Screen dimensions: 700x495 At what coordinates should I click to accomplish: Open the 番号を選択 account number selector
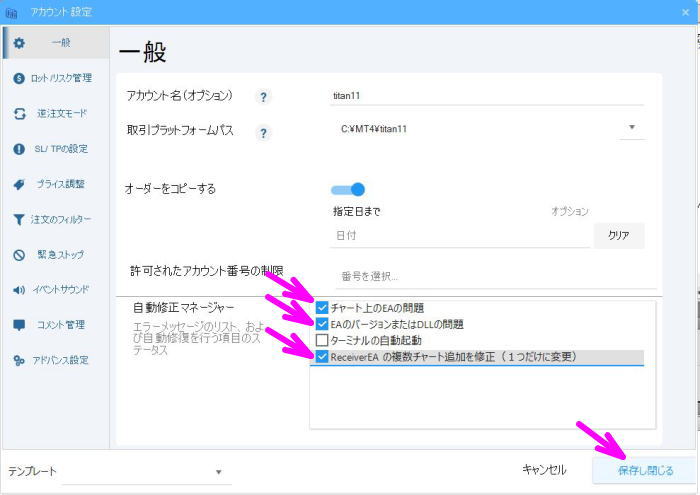(496, 276)
